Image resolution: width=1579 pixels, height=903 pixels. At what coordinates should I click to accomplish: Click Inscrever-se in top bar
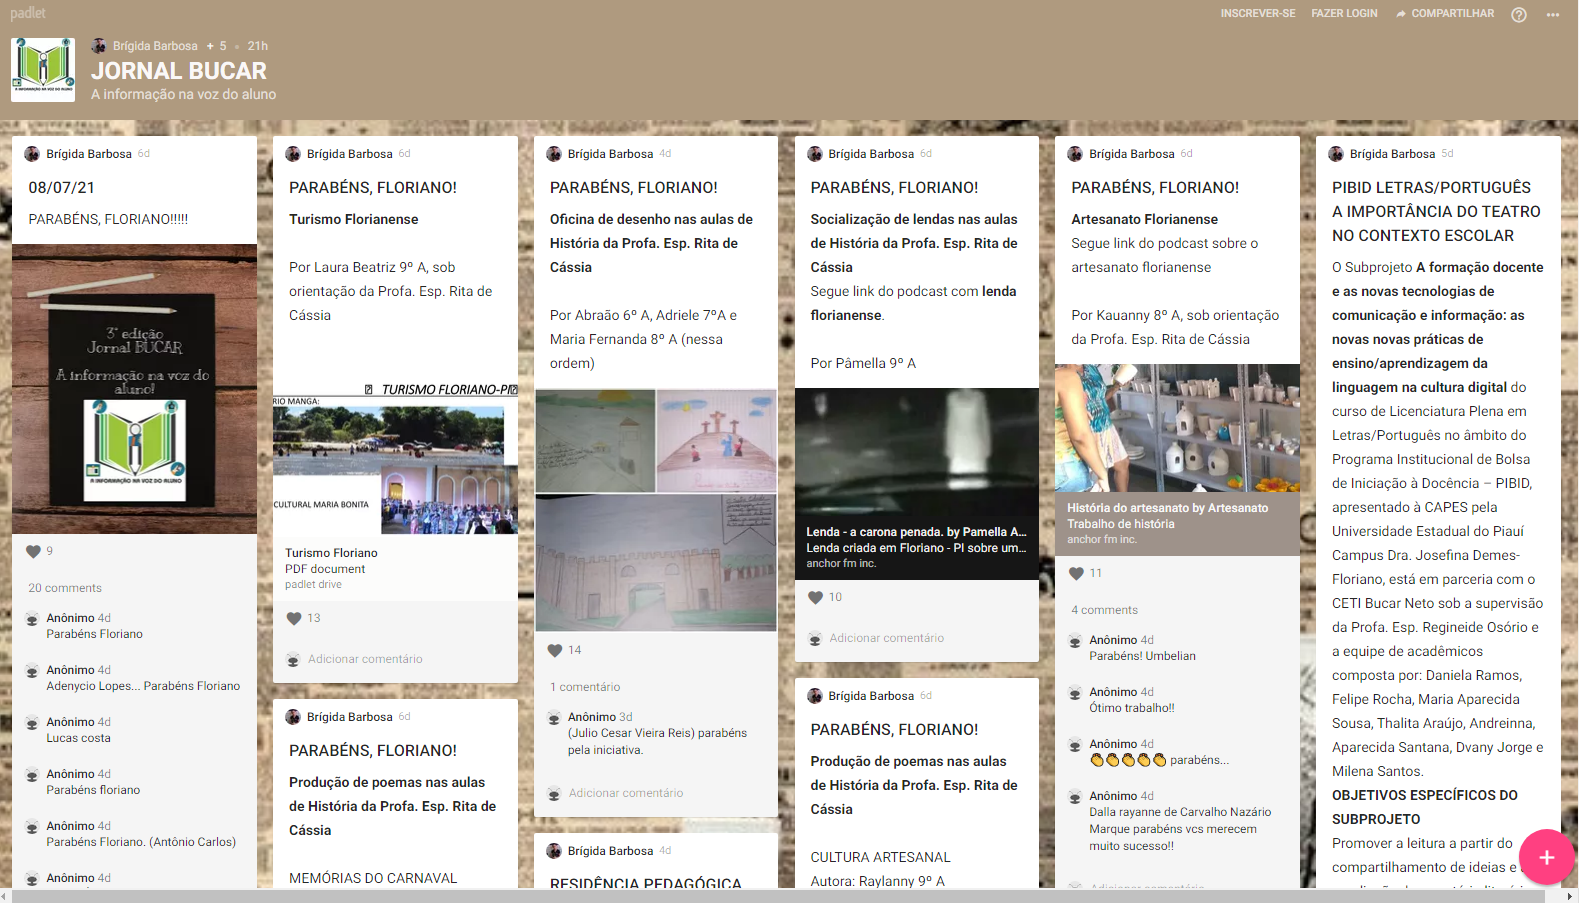pyautogui.click(x=1257, y=14)
